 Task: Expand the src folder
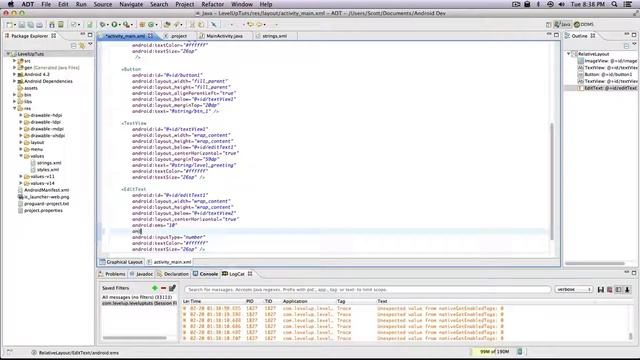[x=15, y=61]
